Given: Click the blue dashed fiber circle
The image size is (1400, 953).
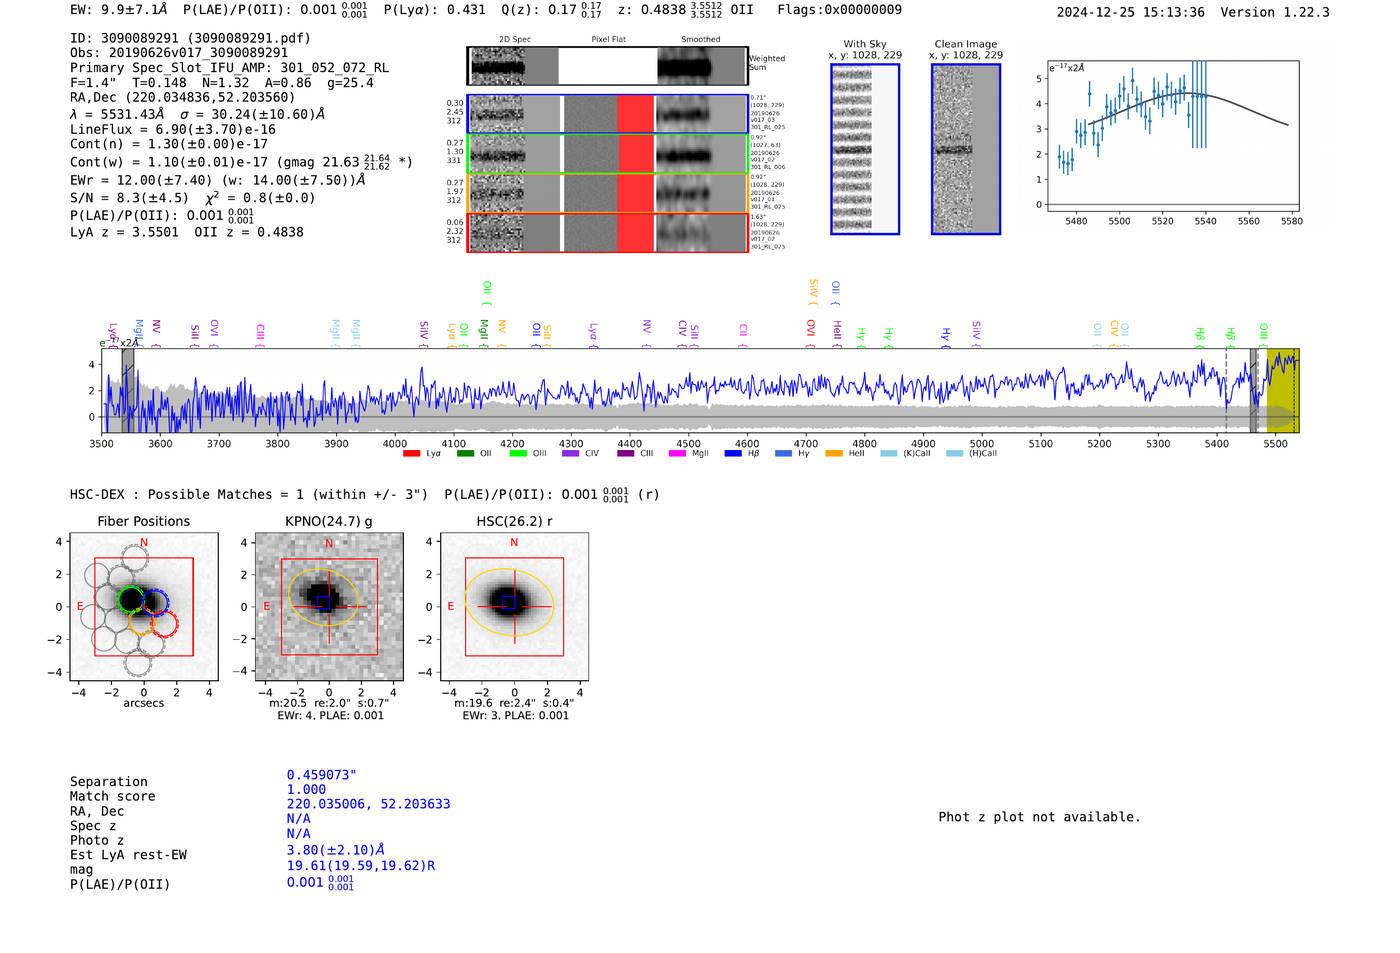Looking at the screenshot, I should (155, 602).
